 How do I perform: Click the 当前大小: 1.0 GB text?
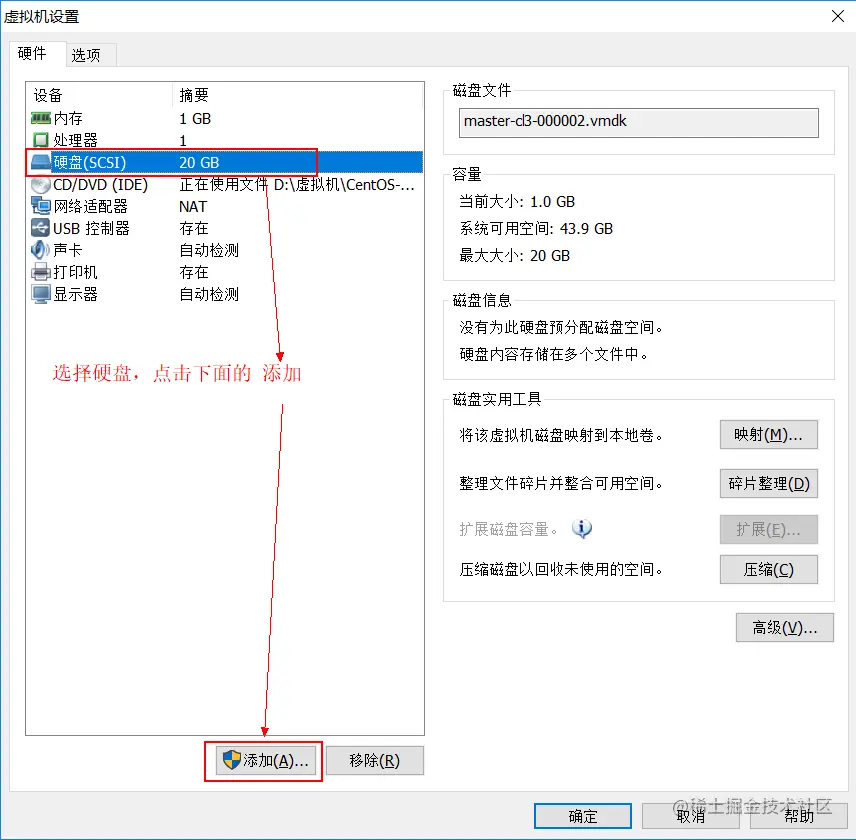[x=517, y=201]
